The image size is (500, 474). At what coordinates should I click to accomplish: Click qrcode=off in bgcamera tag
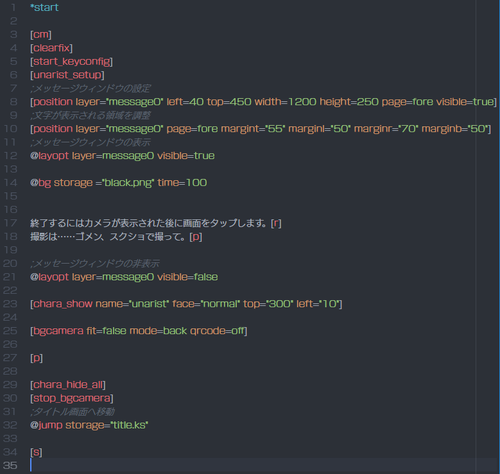click(217, 331)
